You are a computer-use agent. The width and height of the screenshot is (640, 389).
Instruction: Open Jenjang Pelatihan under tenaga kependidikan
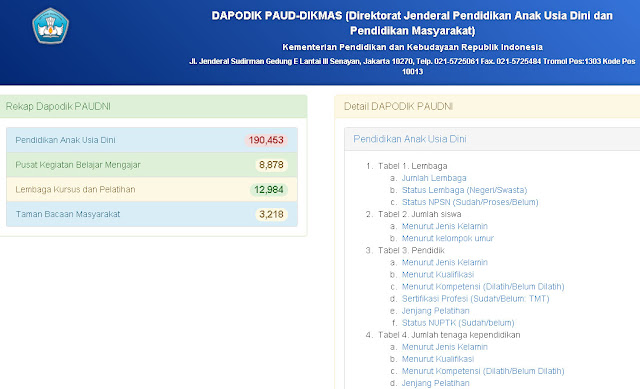click(x=436, y=383)
